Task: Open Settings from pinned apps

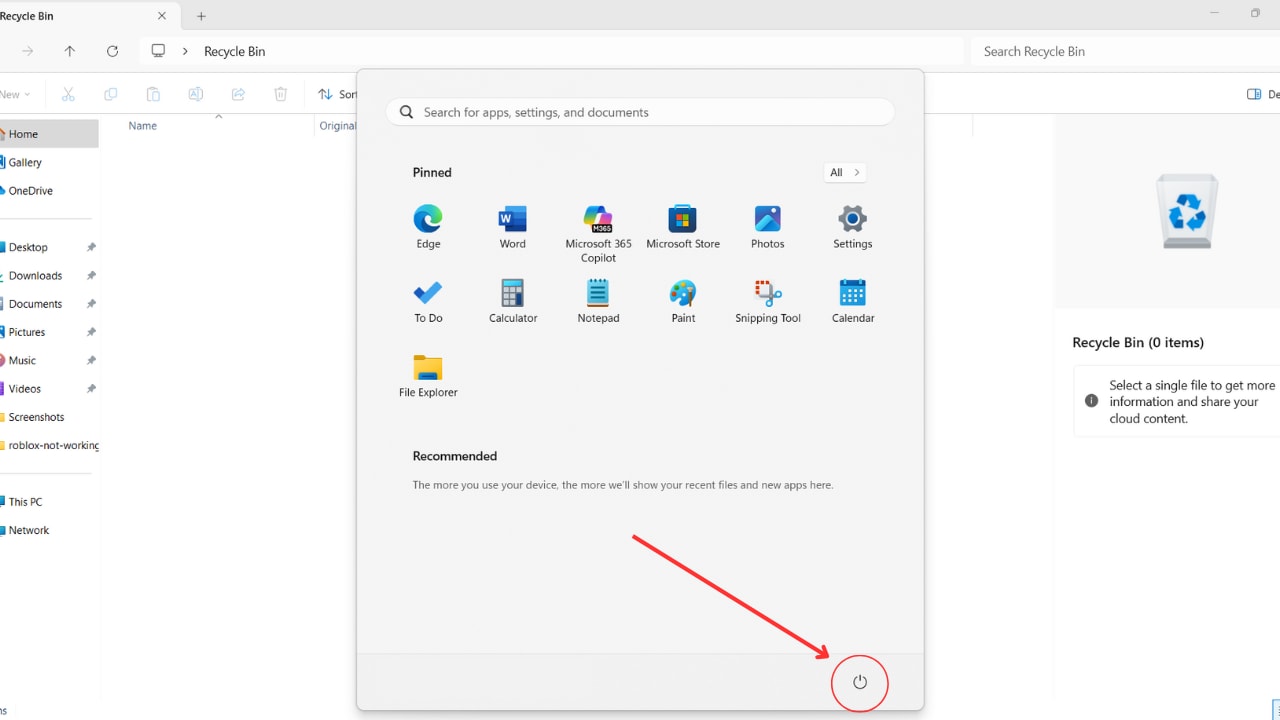Action: coord(853,227)
